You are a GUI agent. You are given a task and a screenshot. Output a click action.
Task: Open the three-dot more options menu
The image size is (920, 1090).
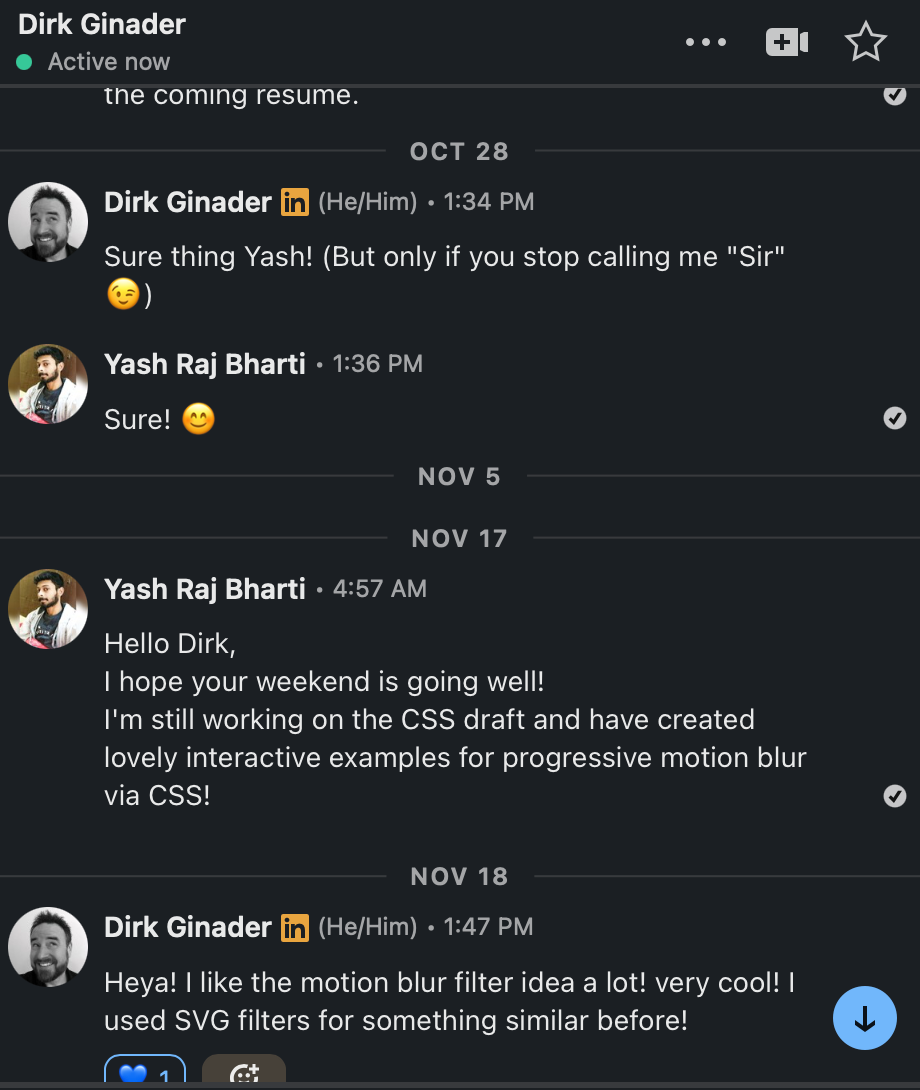[x=706, y=42]
